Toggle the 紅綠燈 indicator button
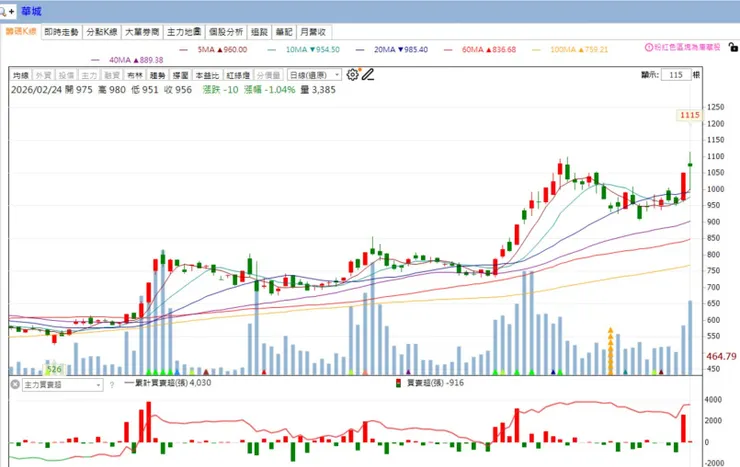Viewport: 740px width, 467px height. tap(238, 75)
